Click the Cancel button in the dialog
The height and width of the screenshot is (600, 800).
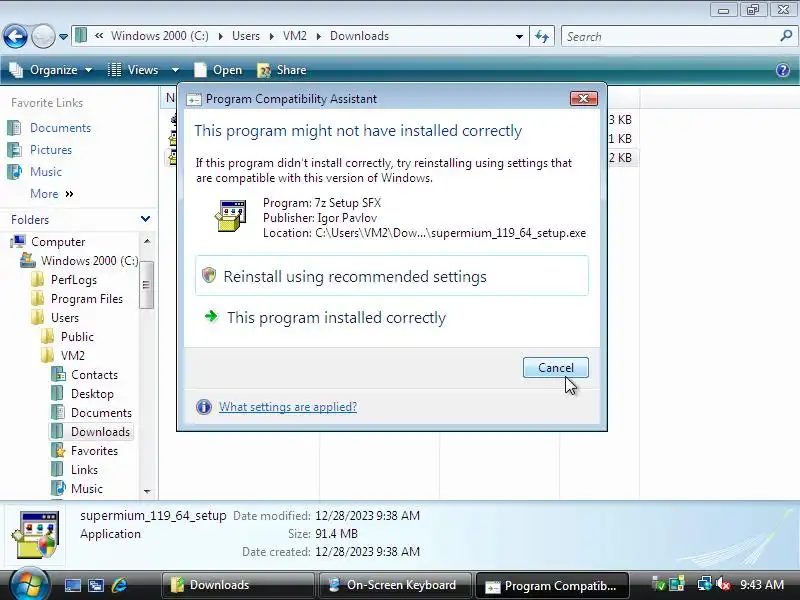(x=556, y=368)
